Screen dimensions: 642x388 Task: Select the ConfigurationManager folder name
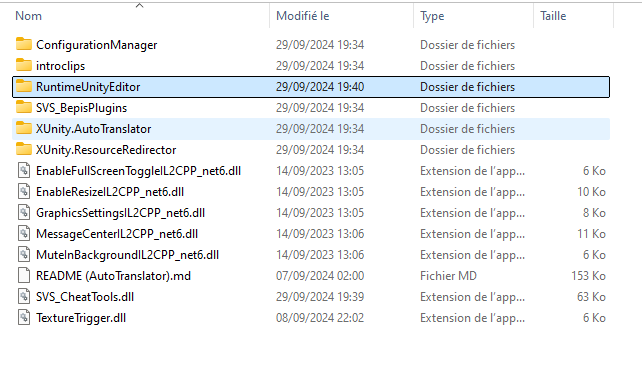click(97, 45)
